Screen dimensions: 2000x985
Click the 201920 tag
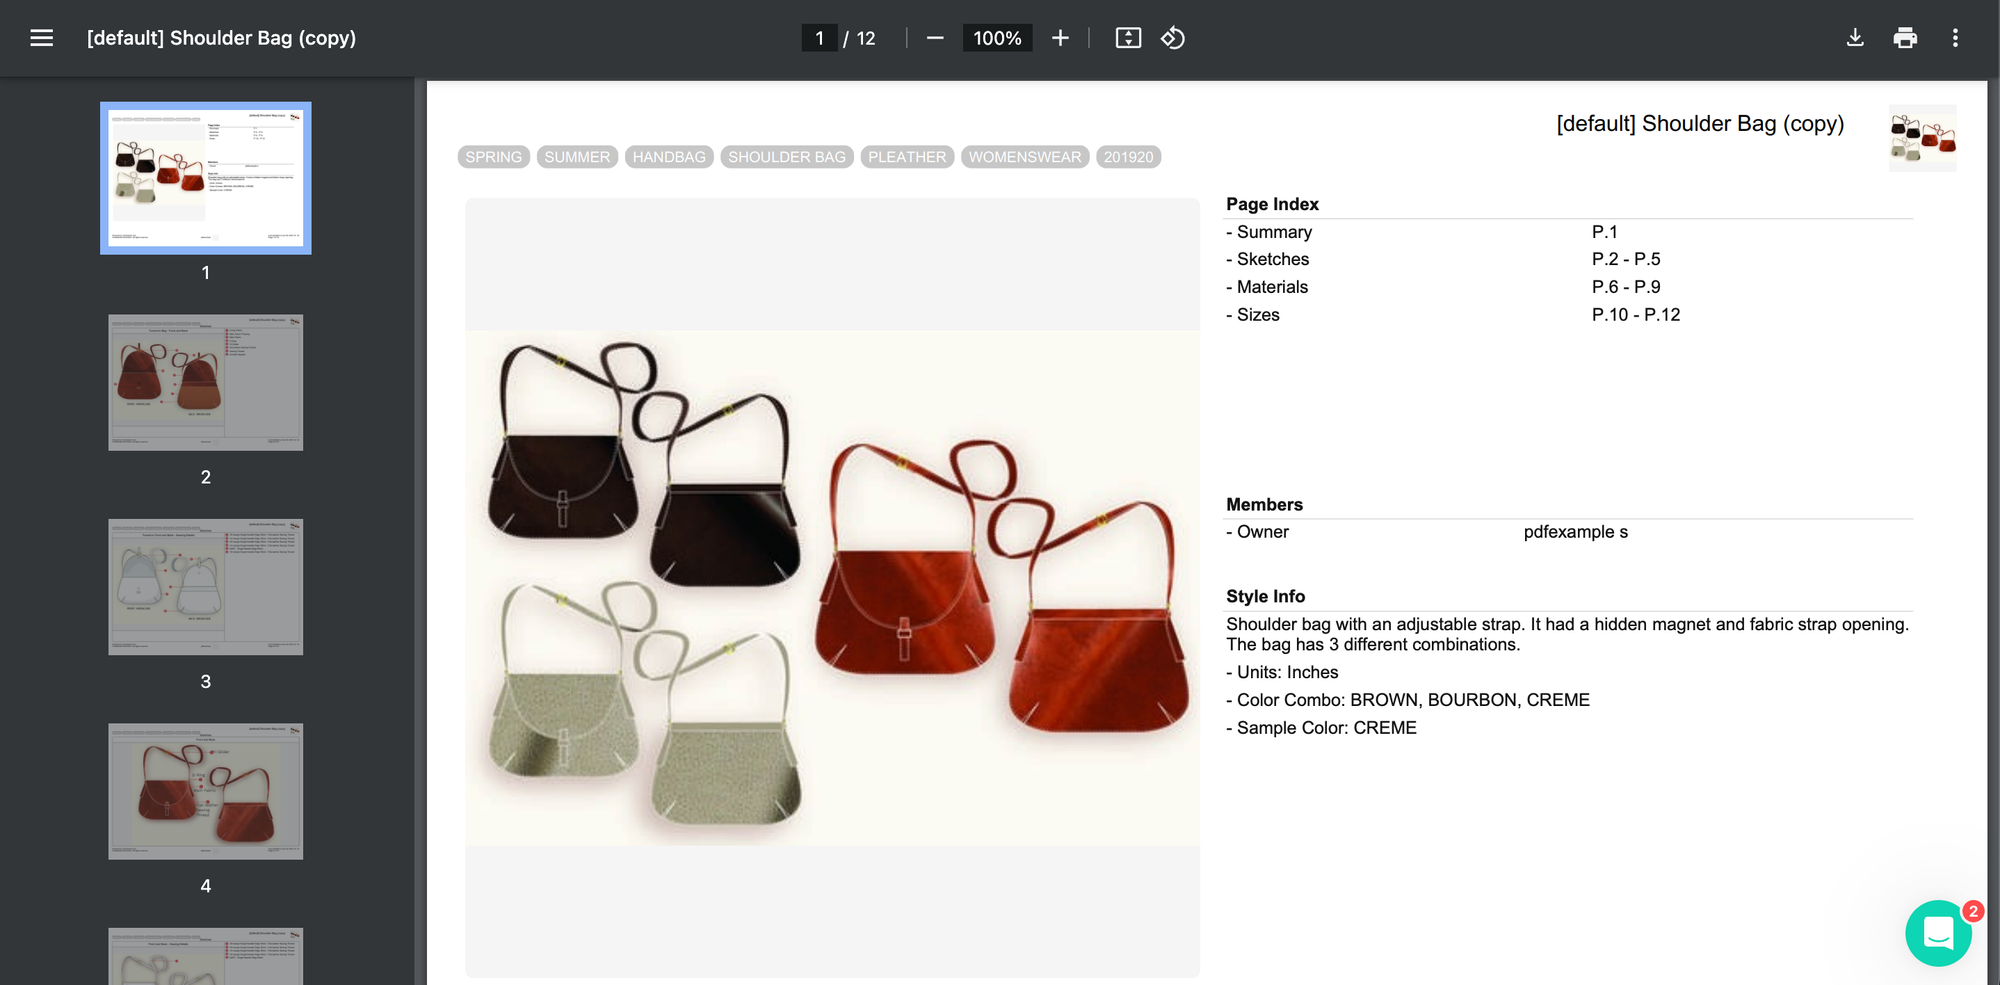[1129, 157]
